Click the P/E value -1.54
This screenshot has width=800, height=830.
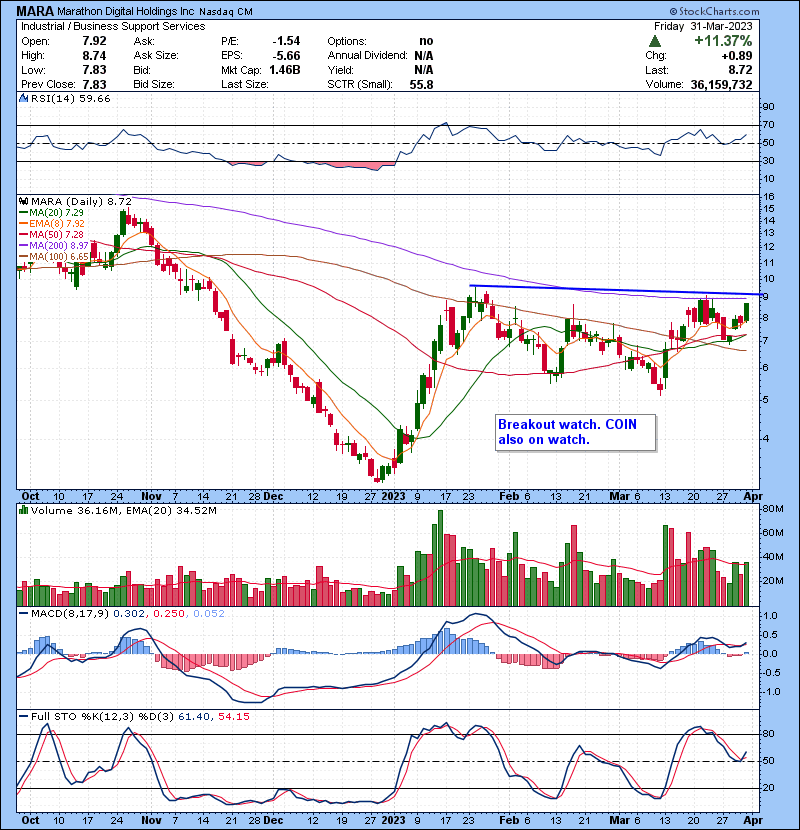click(286, 41)
